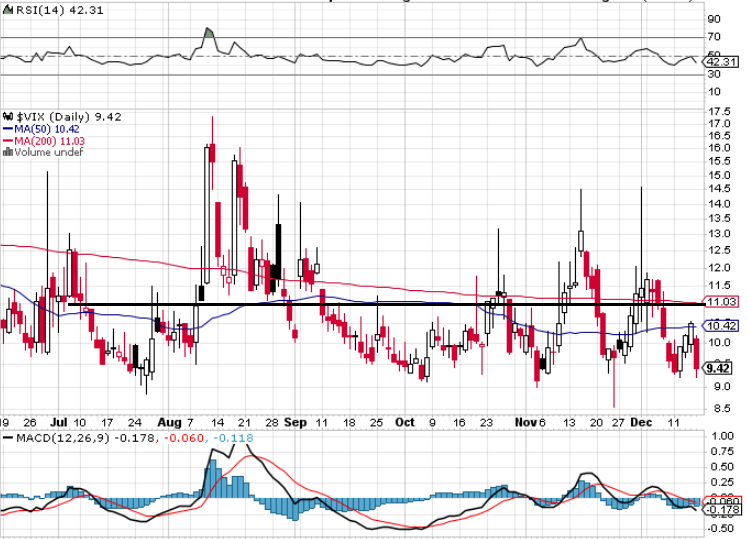Click the MACD line icon in bottom panel

click(x=5, y=436)
